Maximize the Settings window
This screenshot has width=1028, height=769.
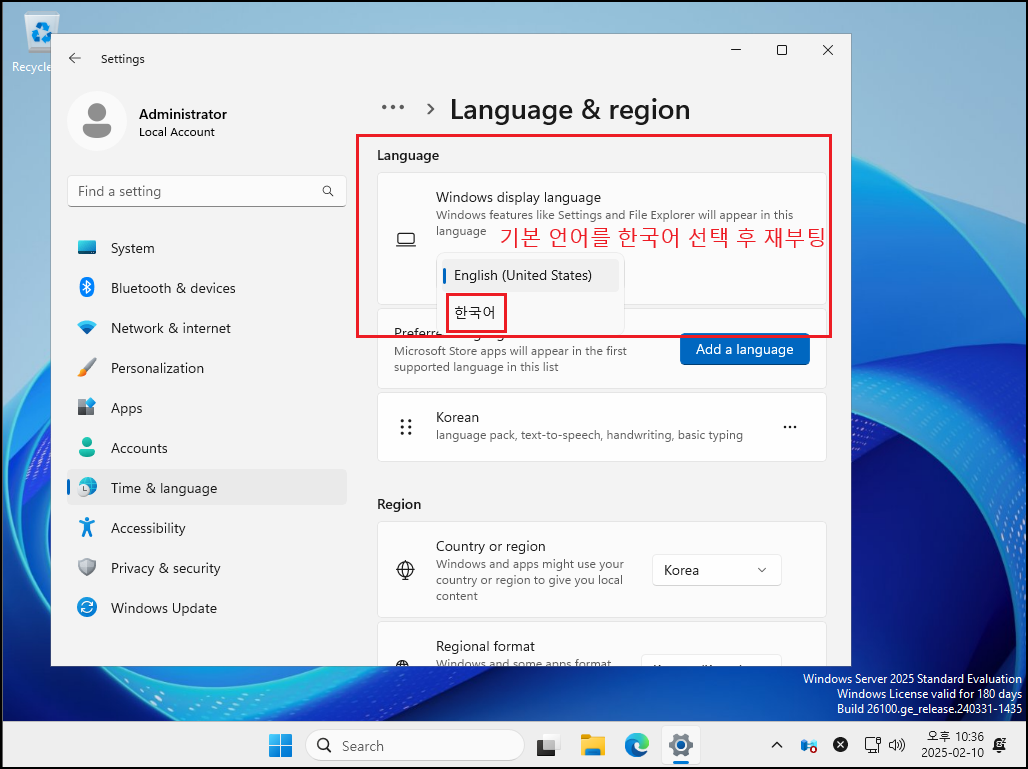781,50
